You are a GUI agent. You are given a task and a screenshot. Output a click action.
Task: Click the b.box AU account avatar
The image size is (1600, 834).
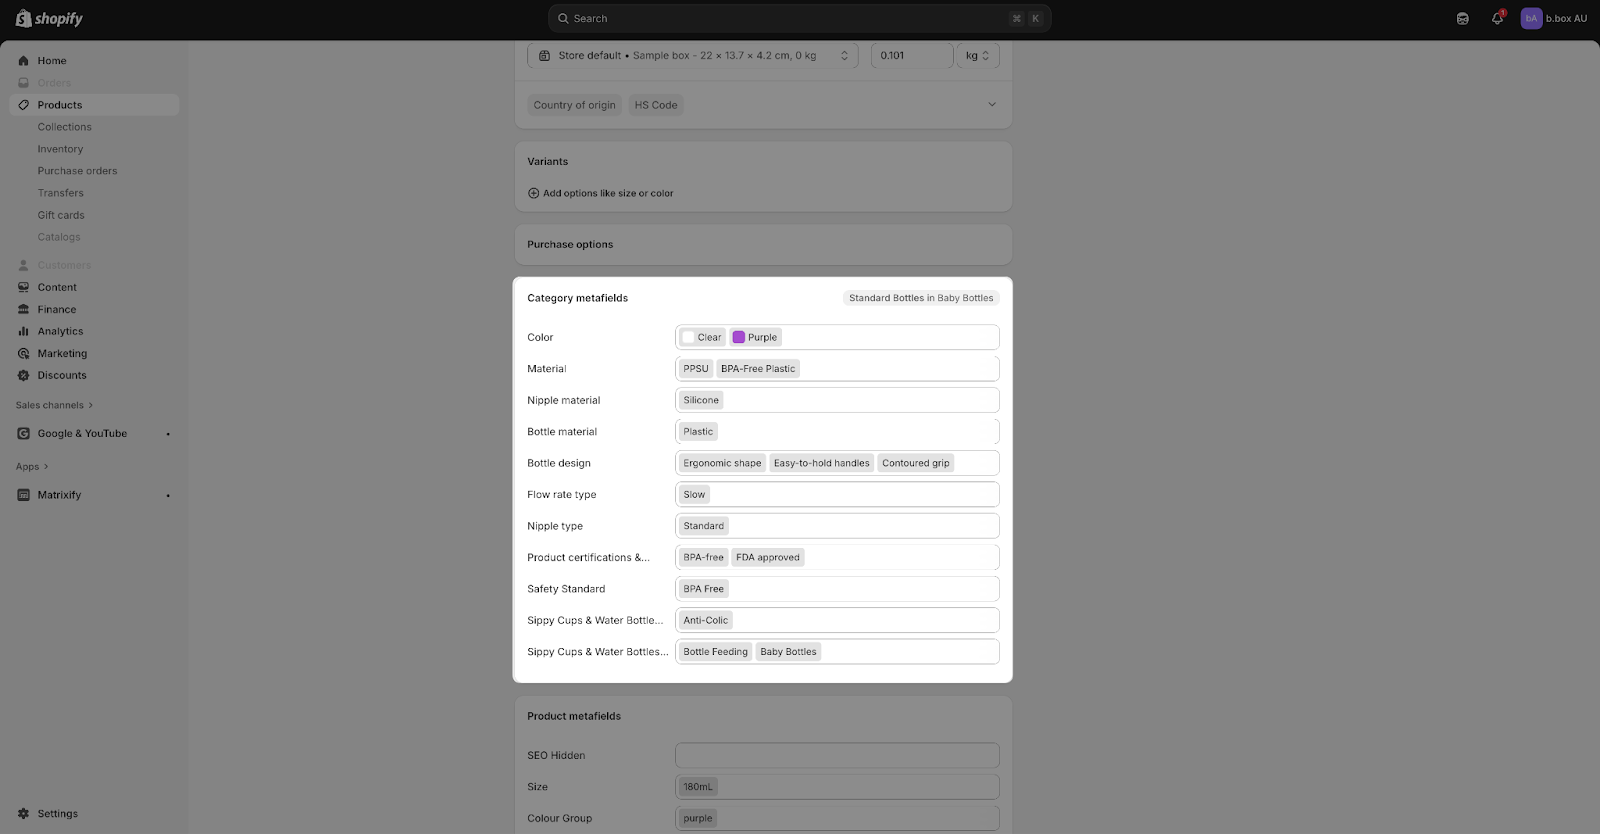(1531, 19)
